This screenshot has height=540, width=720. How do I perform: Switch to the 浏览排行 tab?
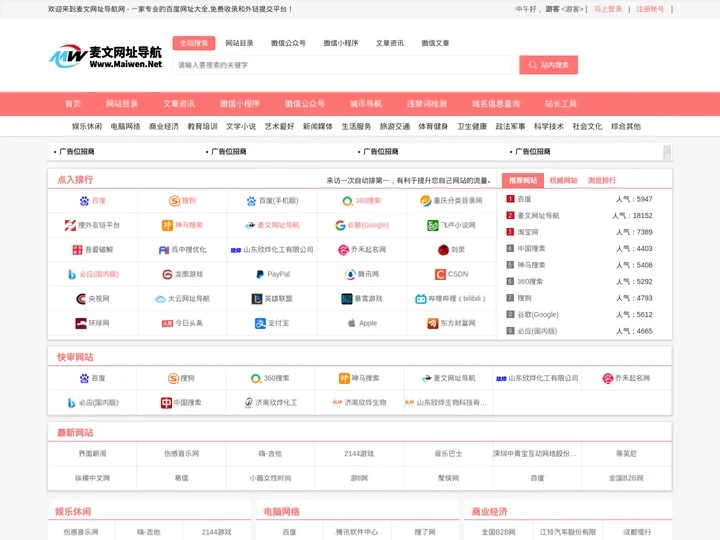[602, 180]
